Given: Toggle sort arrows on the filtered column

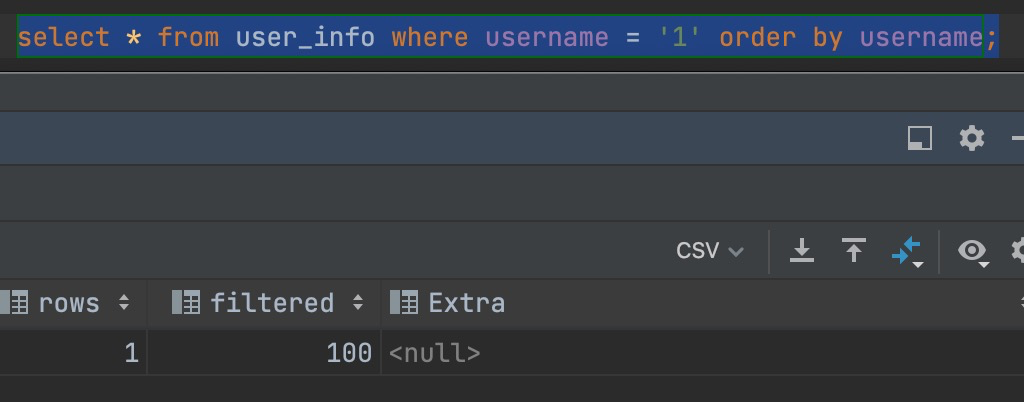Looking at the screenshot, I should point(357,303).
